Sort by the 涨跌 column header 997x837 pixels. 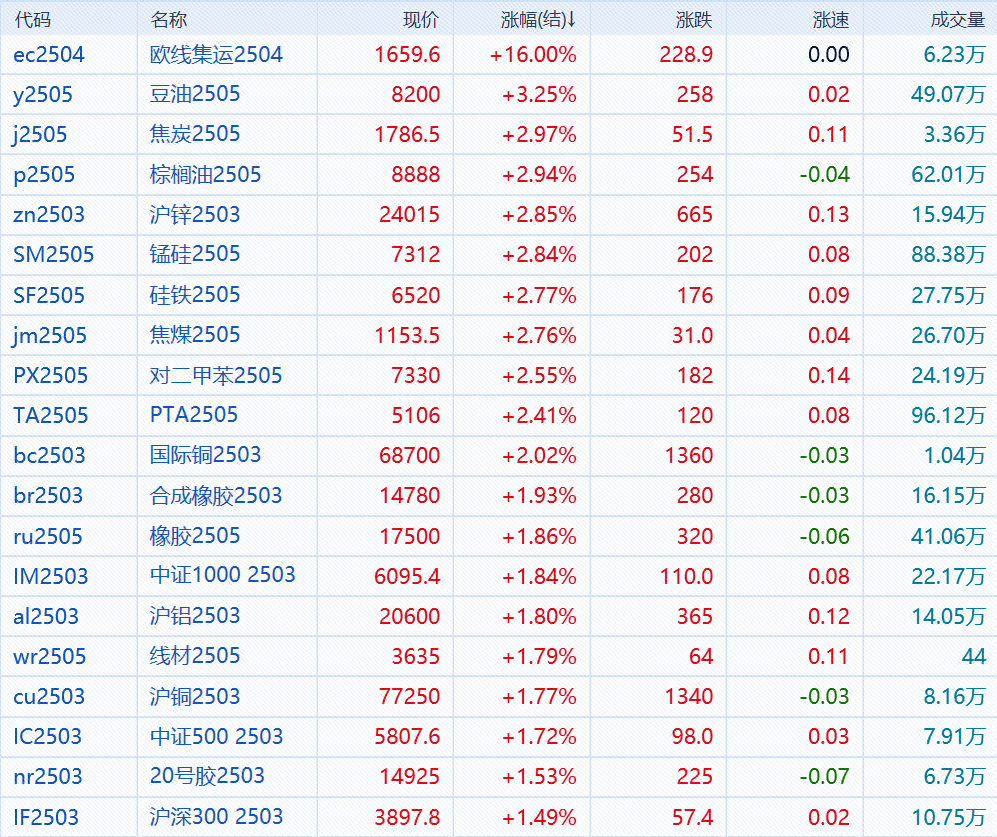[x=694, y=20]
